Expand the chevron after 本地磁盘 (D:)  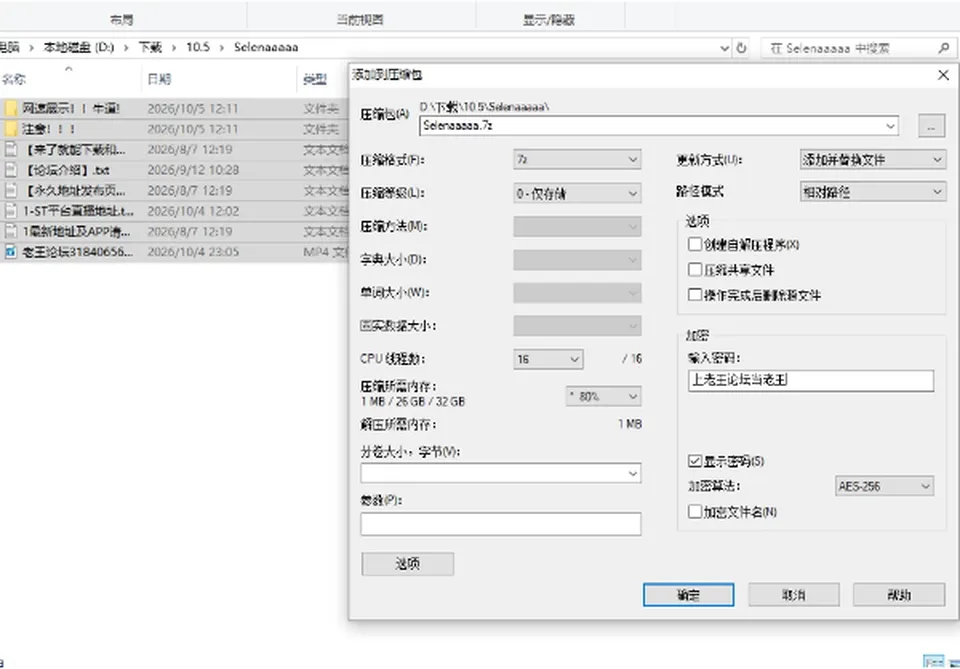pos(126,48)
